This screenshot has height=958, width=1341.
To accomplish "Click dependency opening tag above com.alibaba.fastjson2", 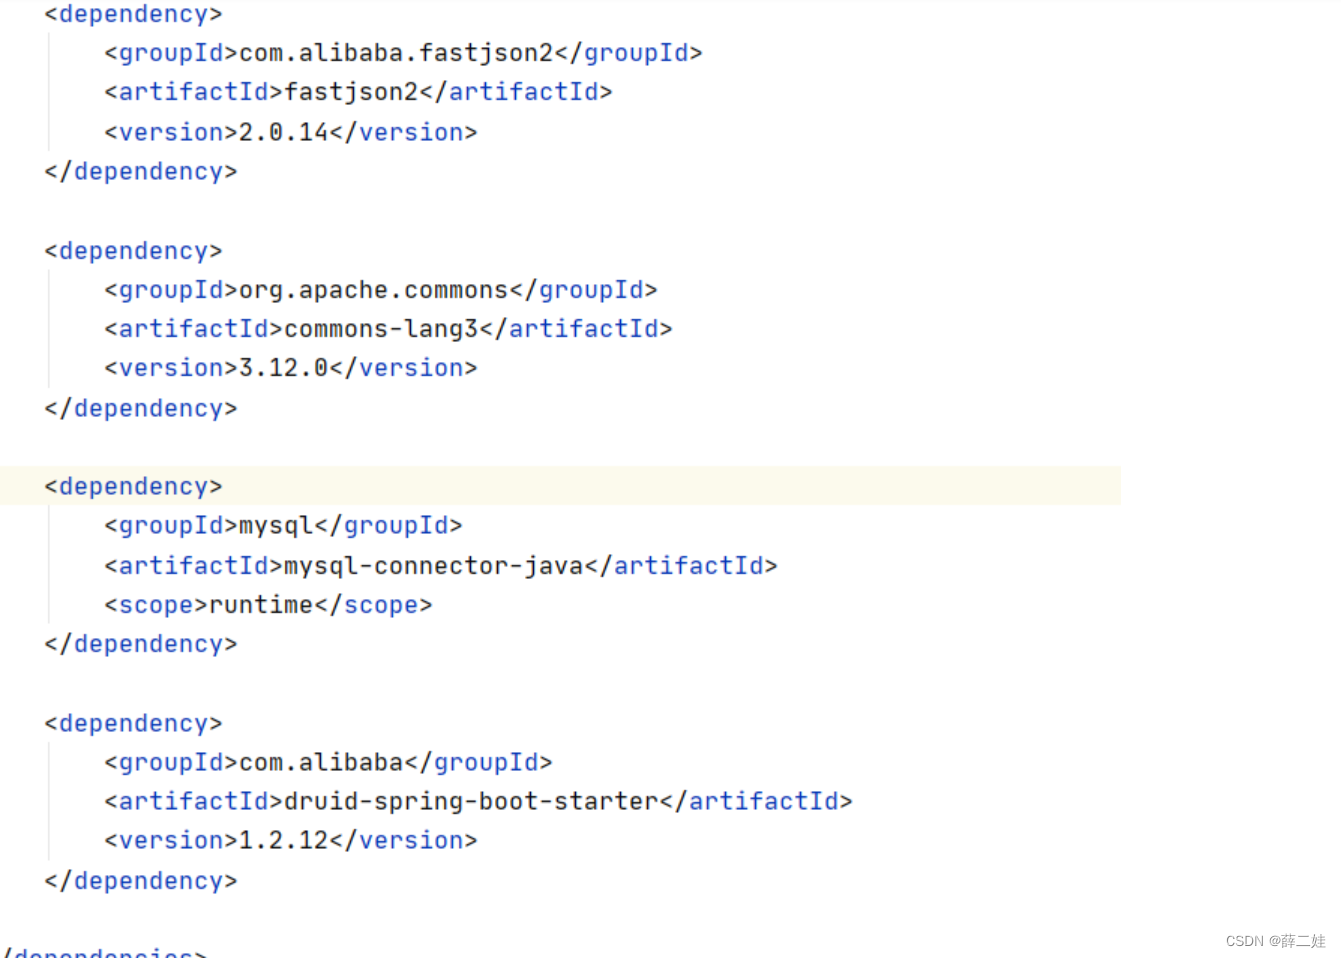I will [x=133, y=14].
